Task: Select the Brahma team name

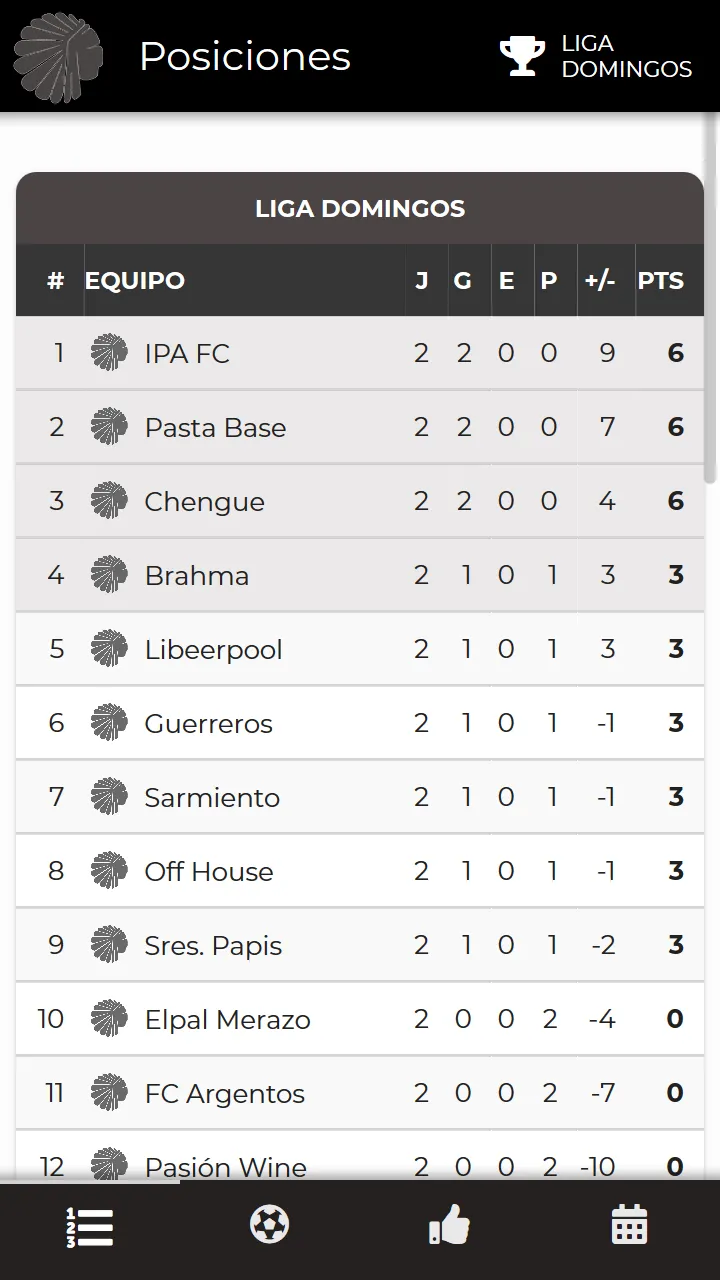Action: pos(196,575)
